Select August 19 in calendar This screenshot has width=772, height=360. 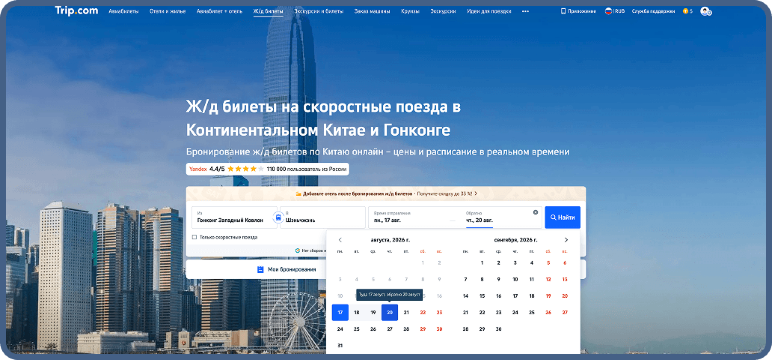373,313
